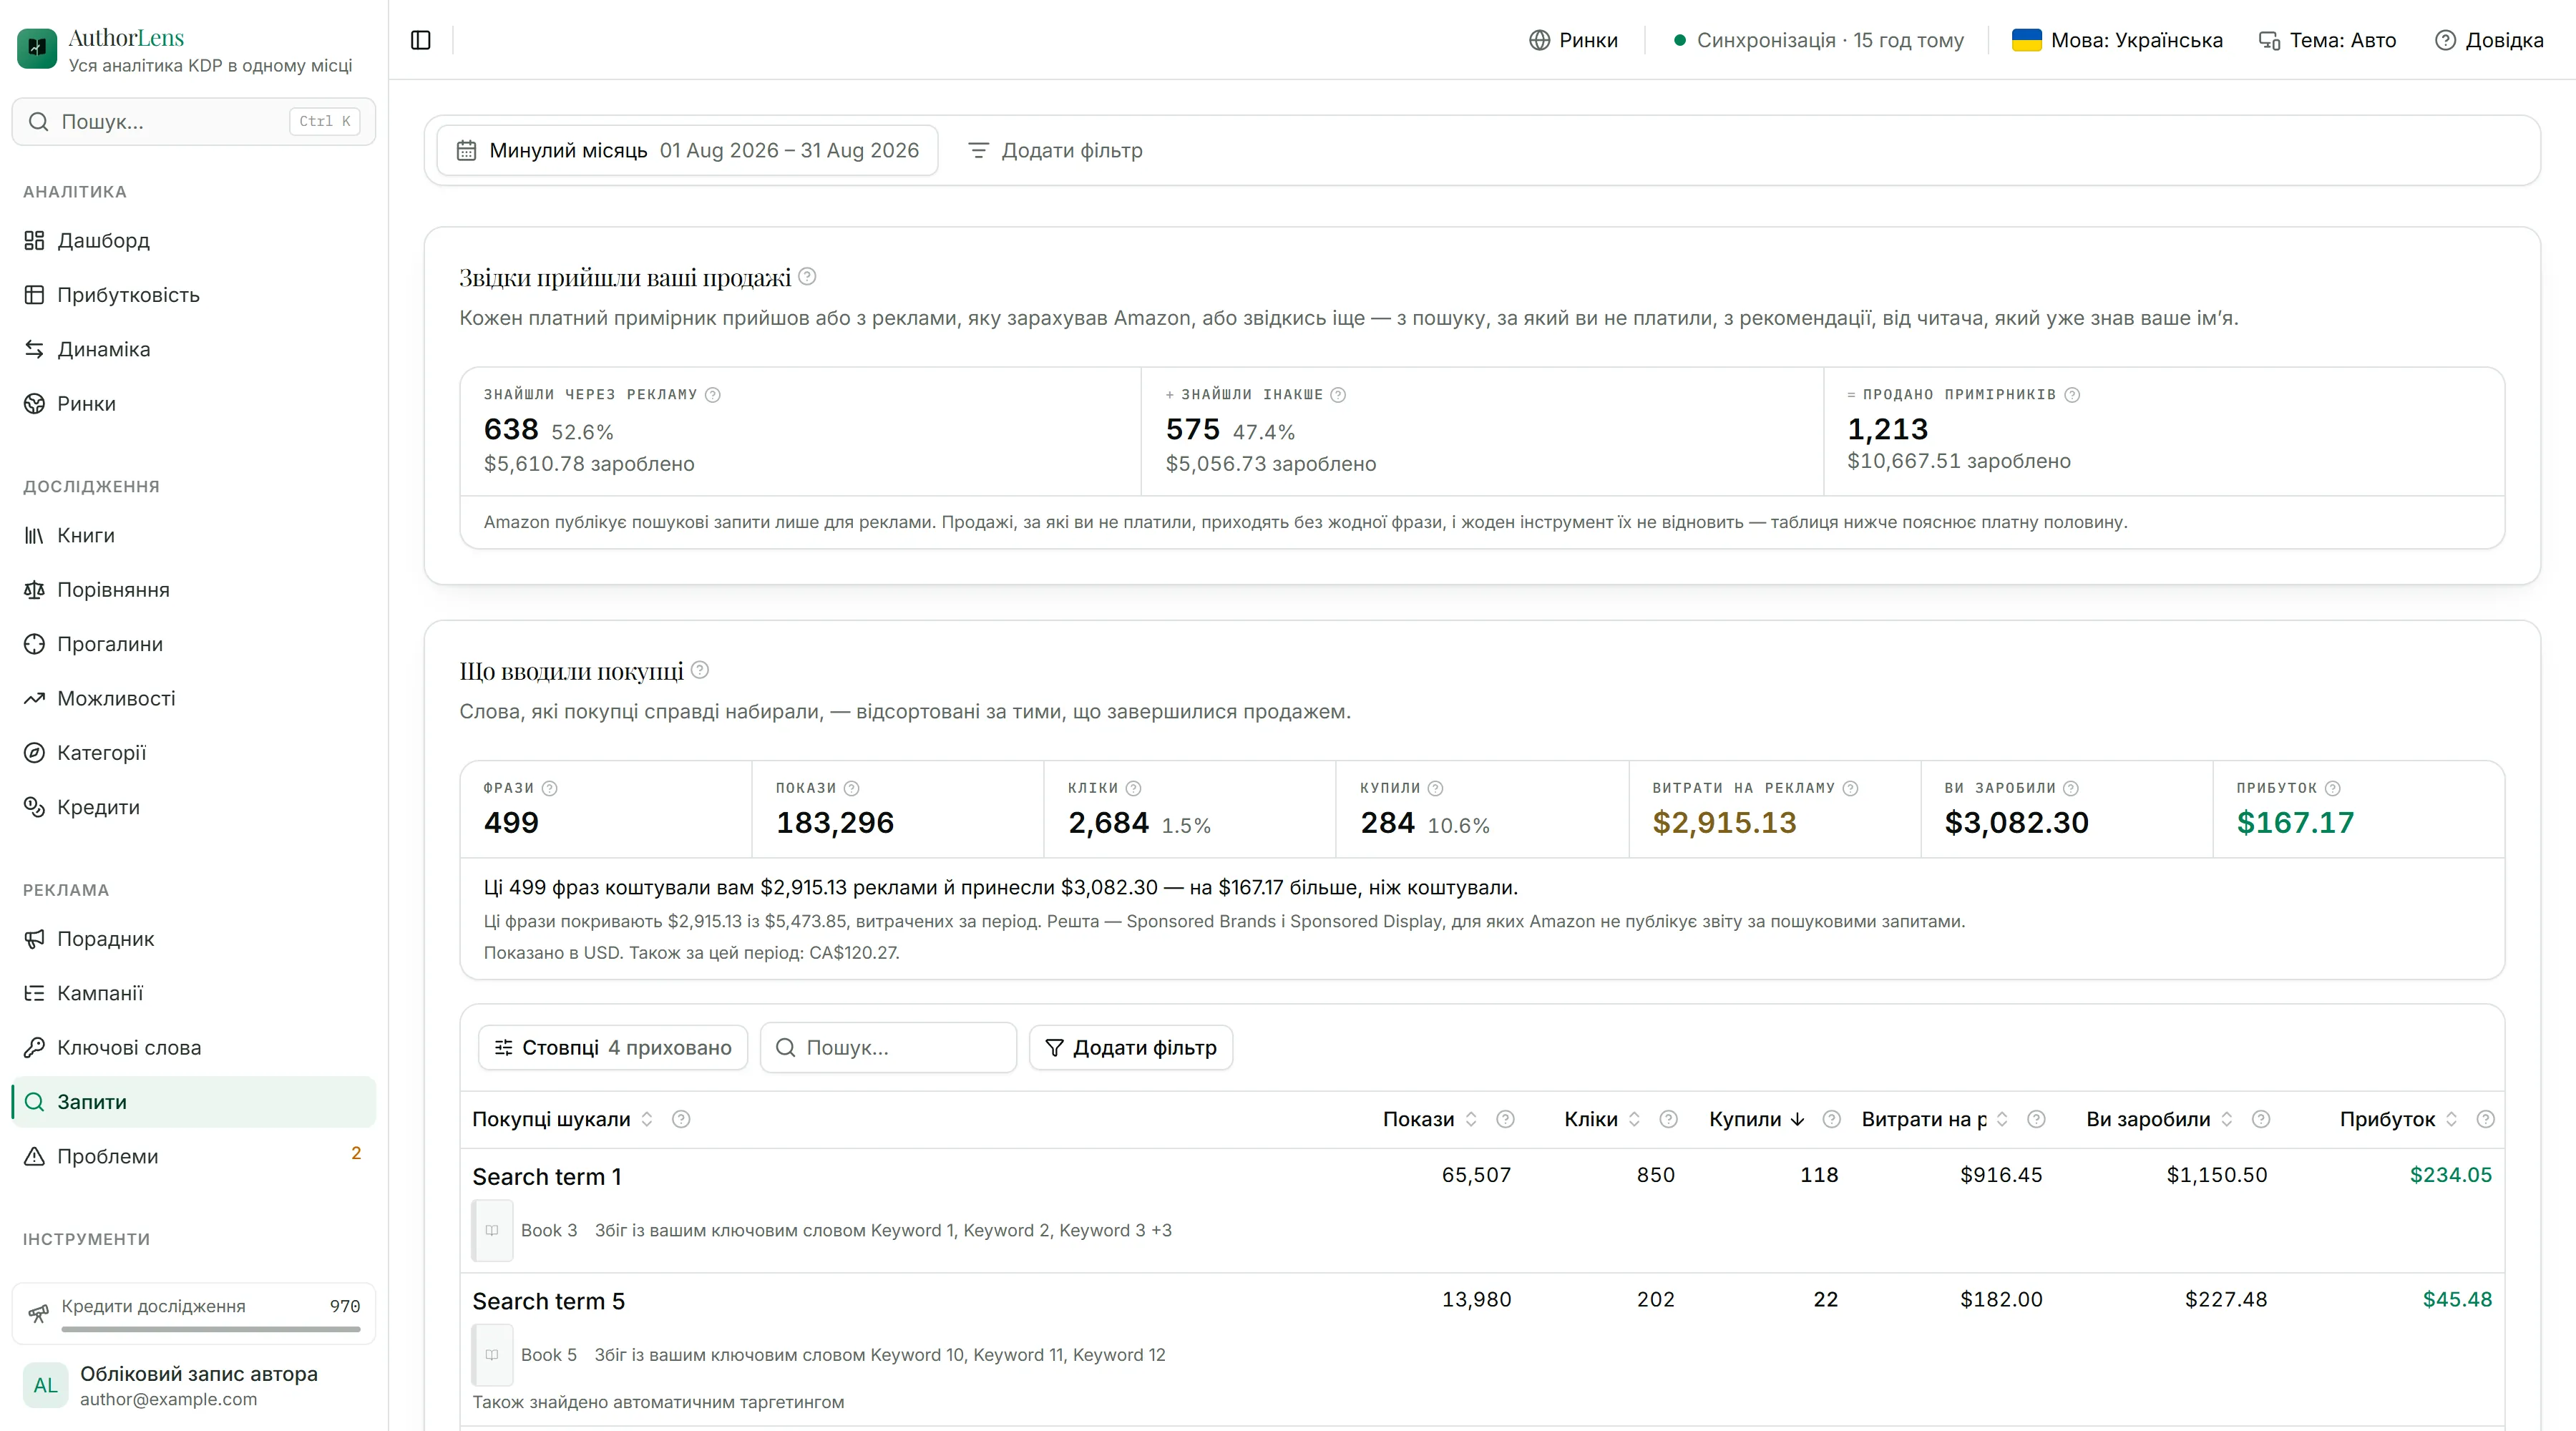Click info icon beside 'Фрази' metric
The width and height of the screenshot is (2576, 1431).
click(x=550, y=788)
